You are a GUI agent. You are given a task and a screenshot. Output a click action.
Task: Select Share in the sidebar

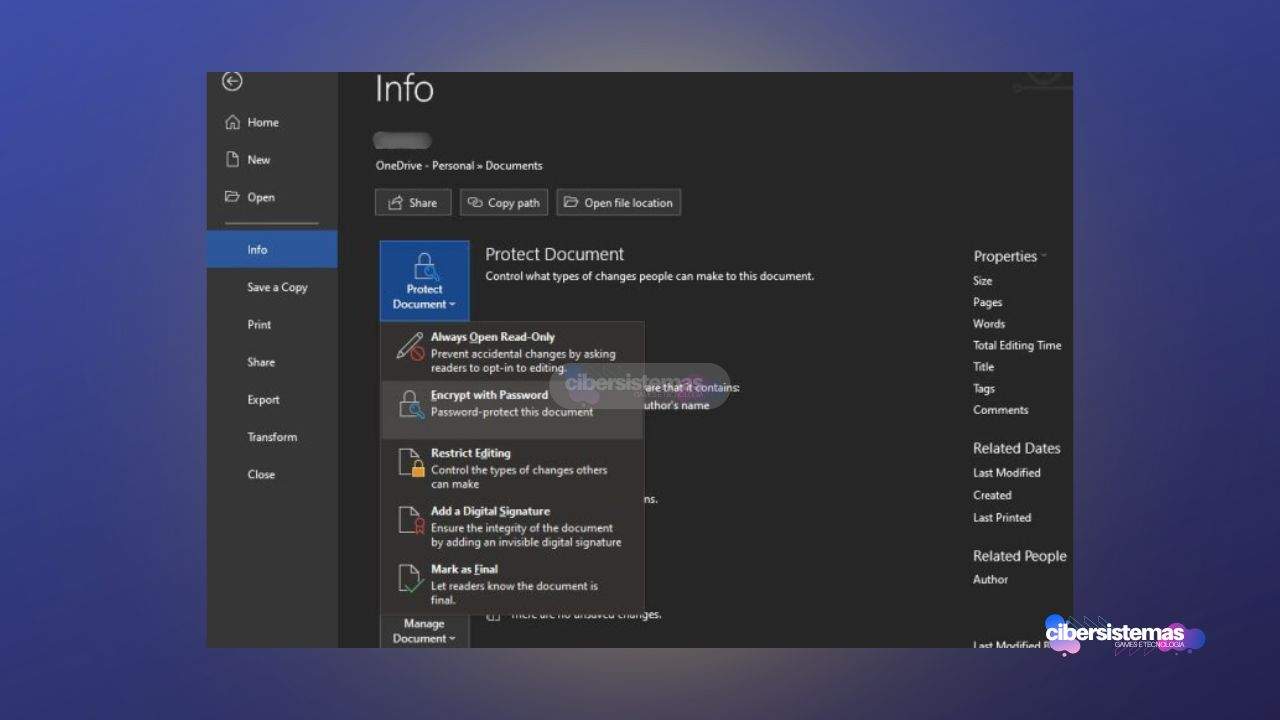pyautogui.click(x=272, y=362)
